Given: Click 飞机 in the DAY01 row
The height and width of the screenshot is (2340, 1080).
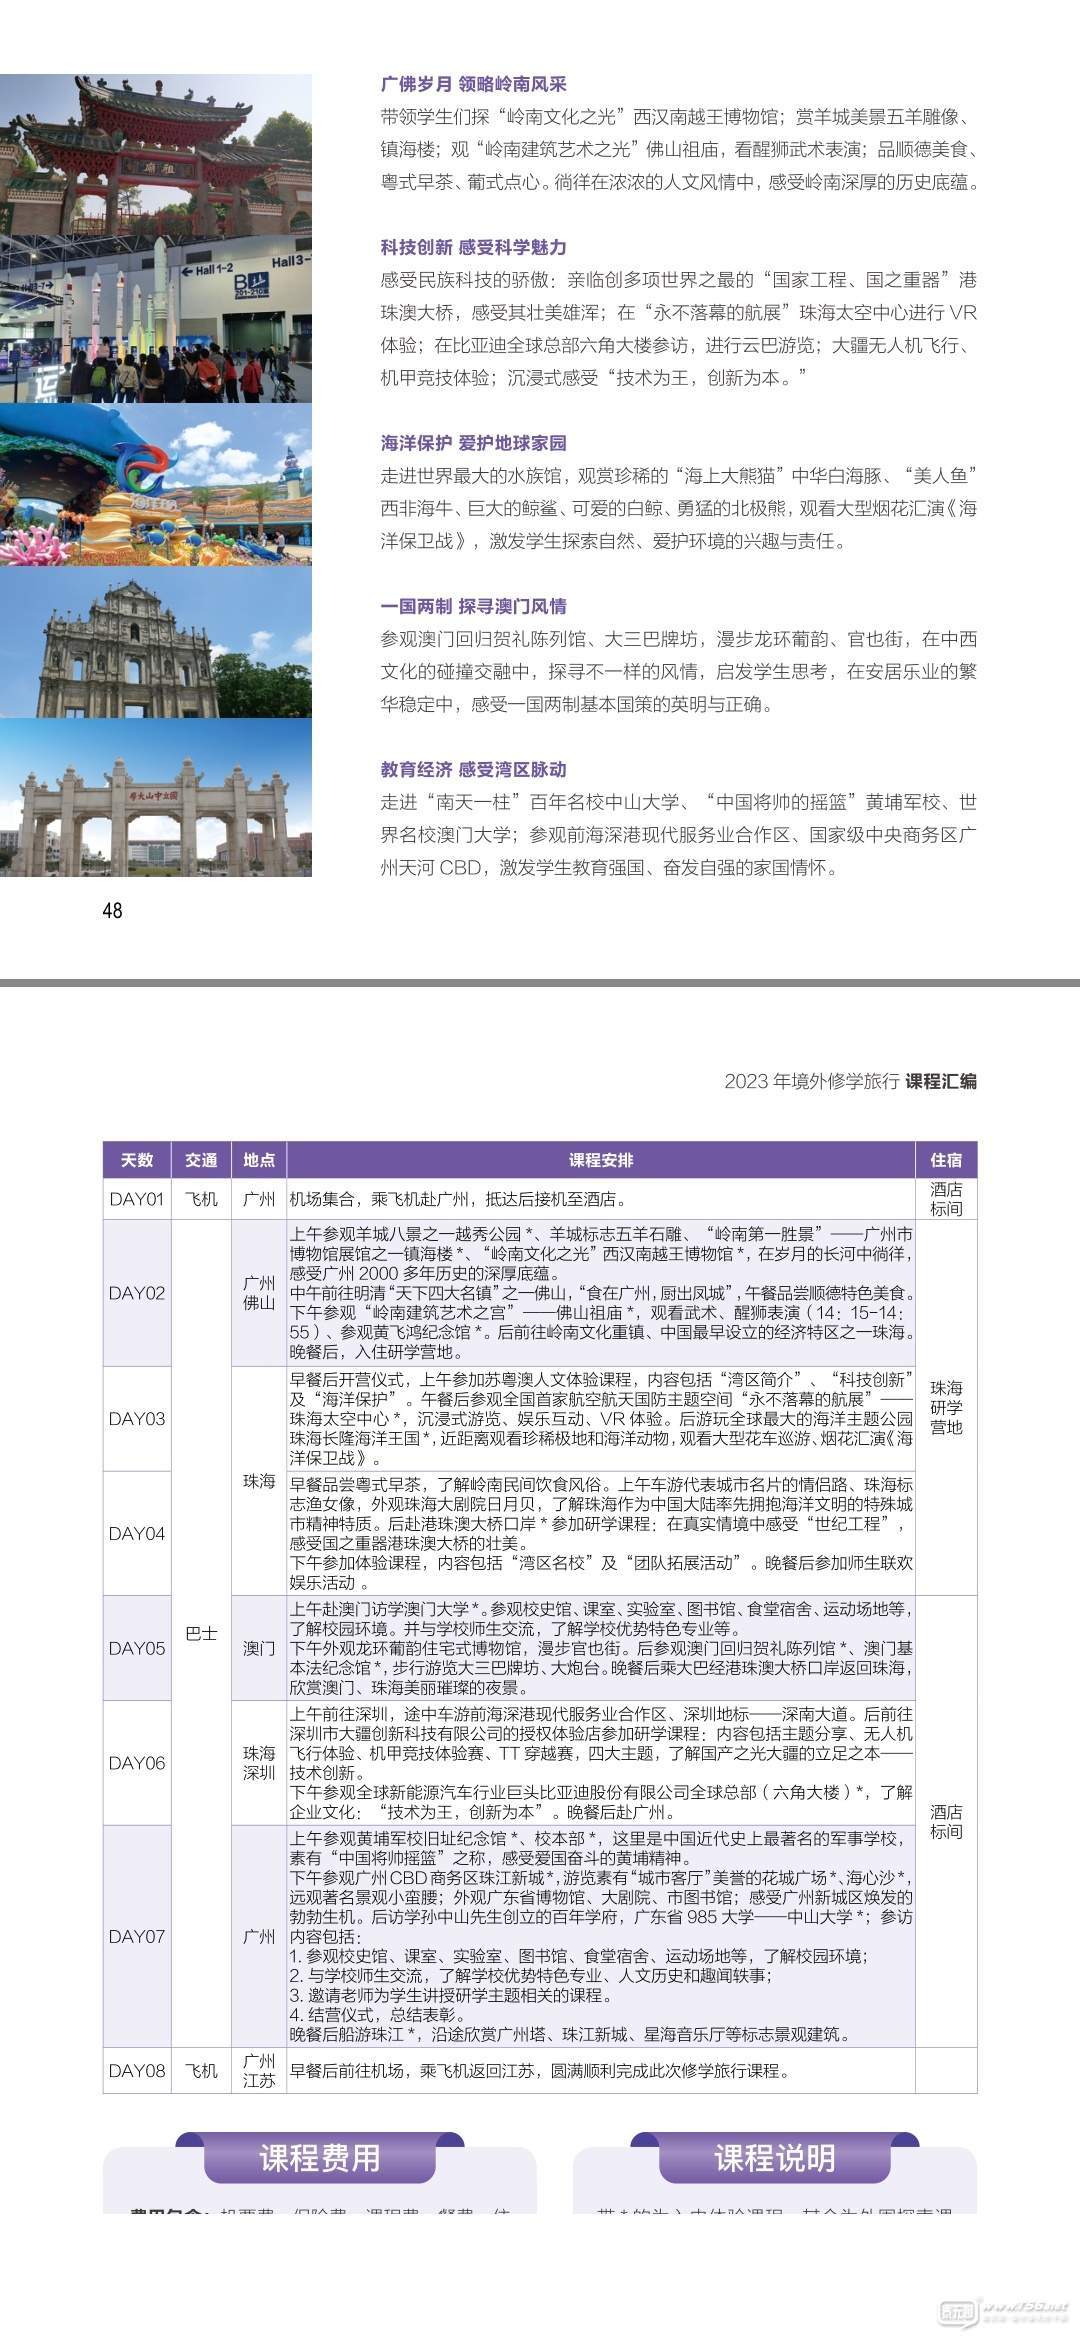Looking at the screenshot, I should (x=201, y=1199).
